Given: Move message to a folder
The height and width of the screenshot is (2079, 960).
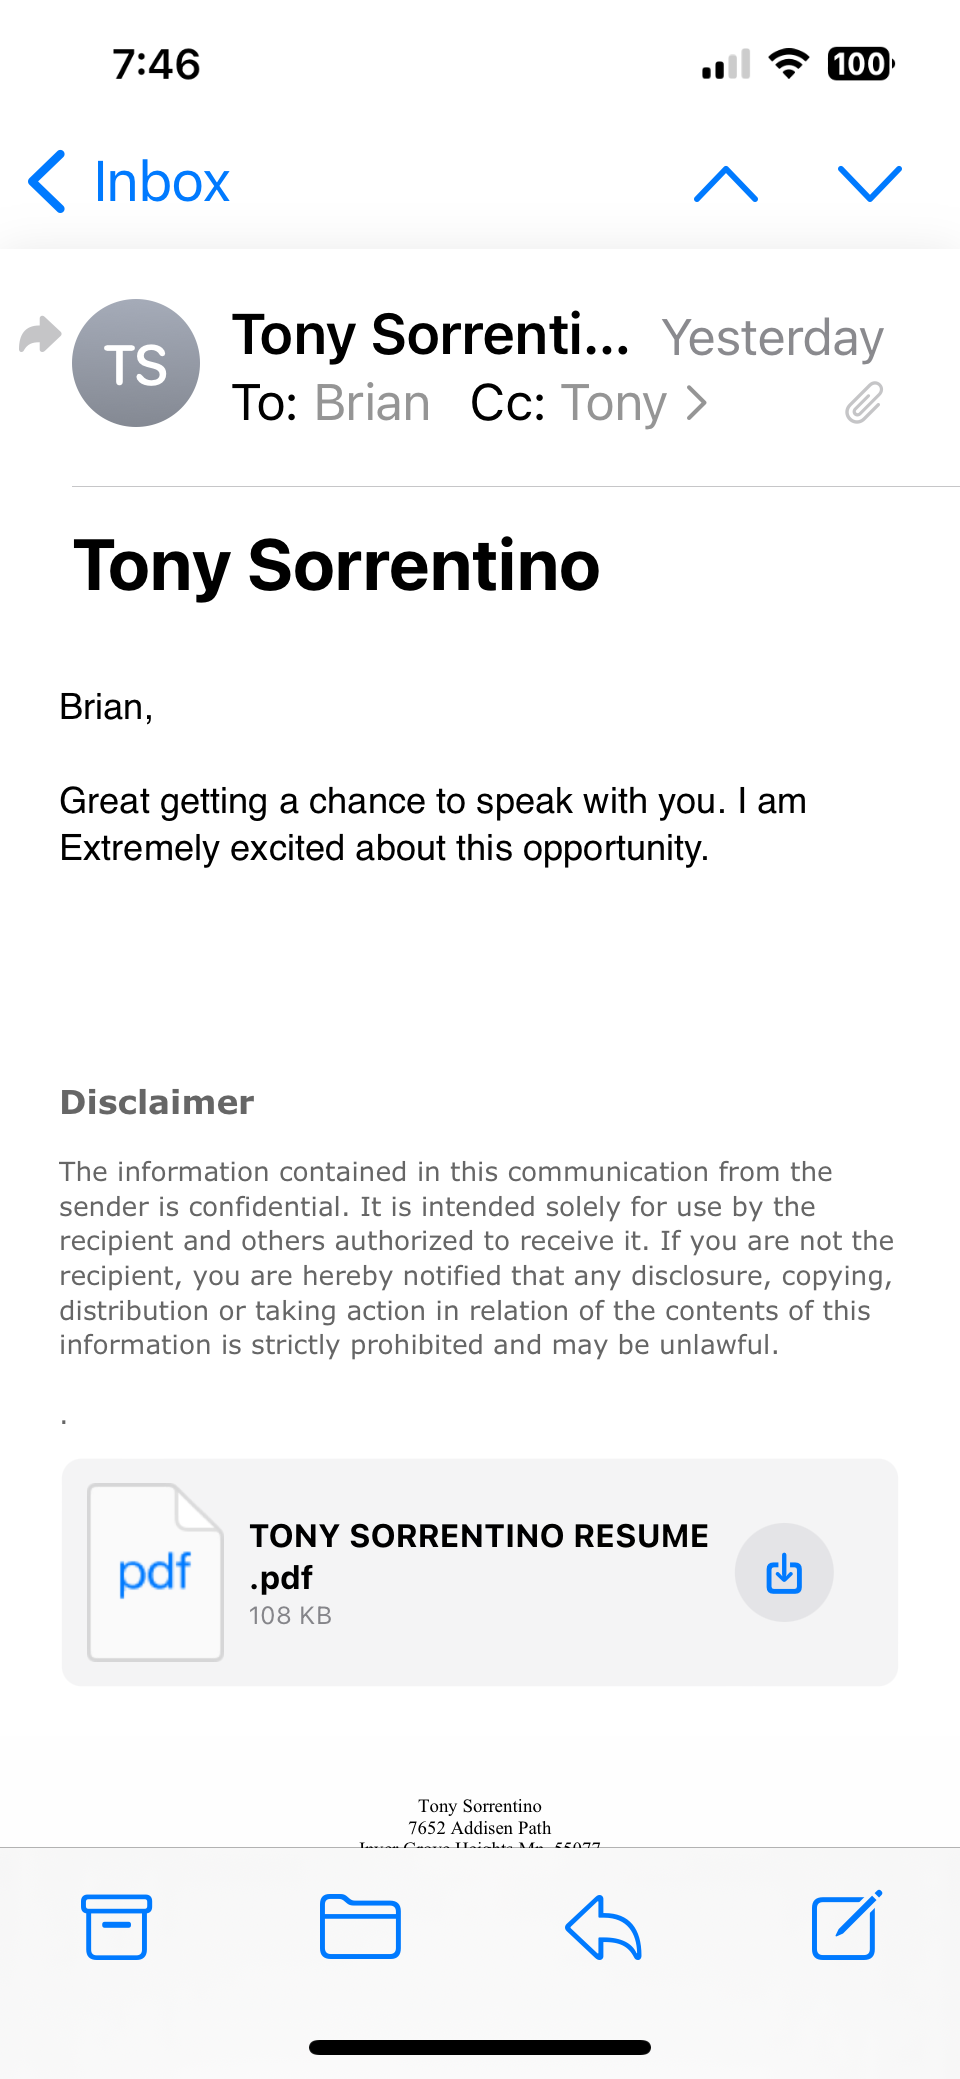Looking at the screenshot, I should pyautogui.click(x=360, y=1926).
